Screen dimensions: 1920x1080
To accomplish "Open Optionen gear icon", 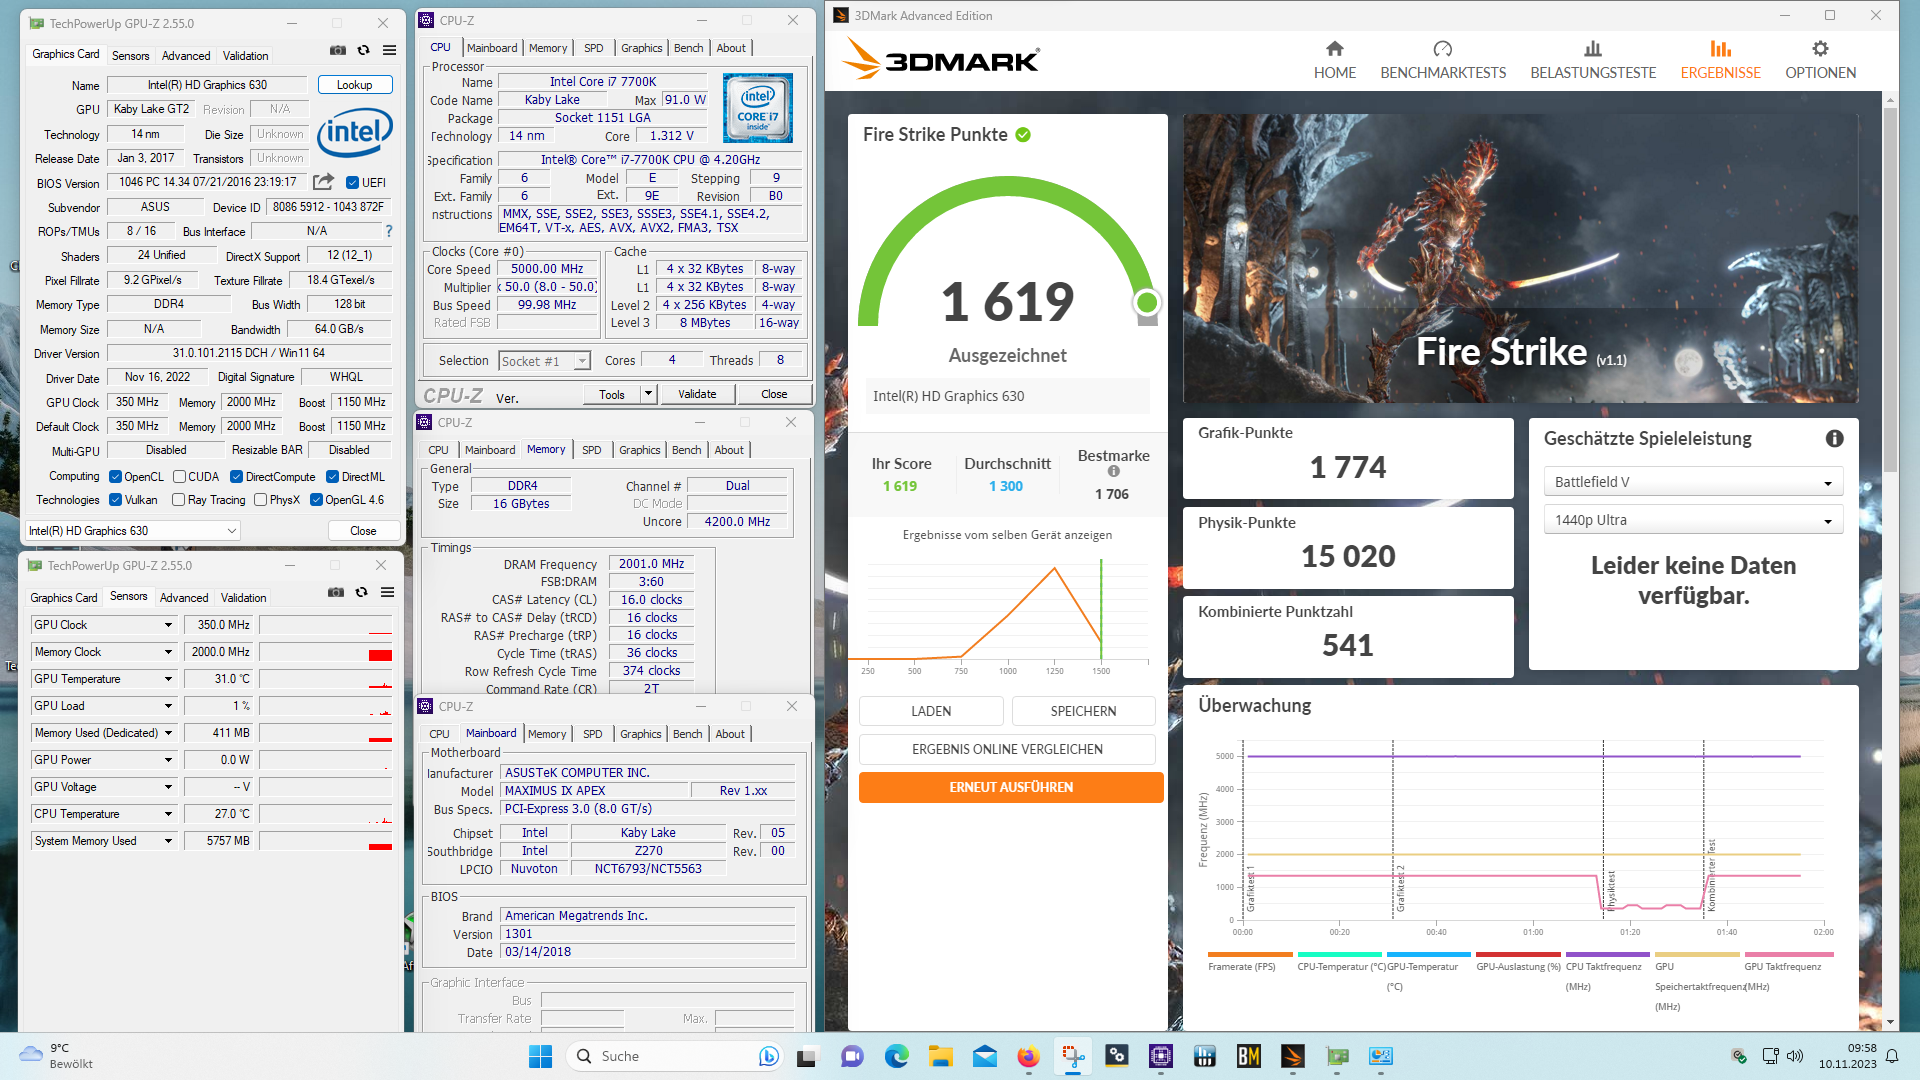I will (x=1820, y=48).
